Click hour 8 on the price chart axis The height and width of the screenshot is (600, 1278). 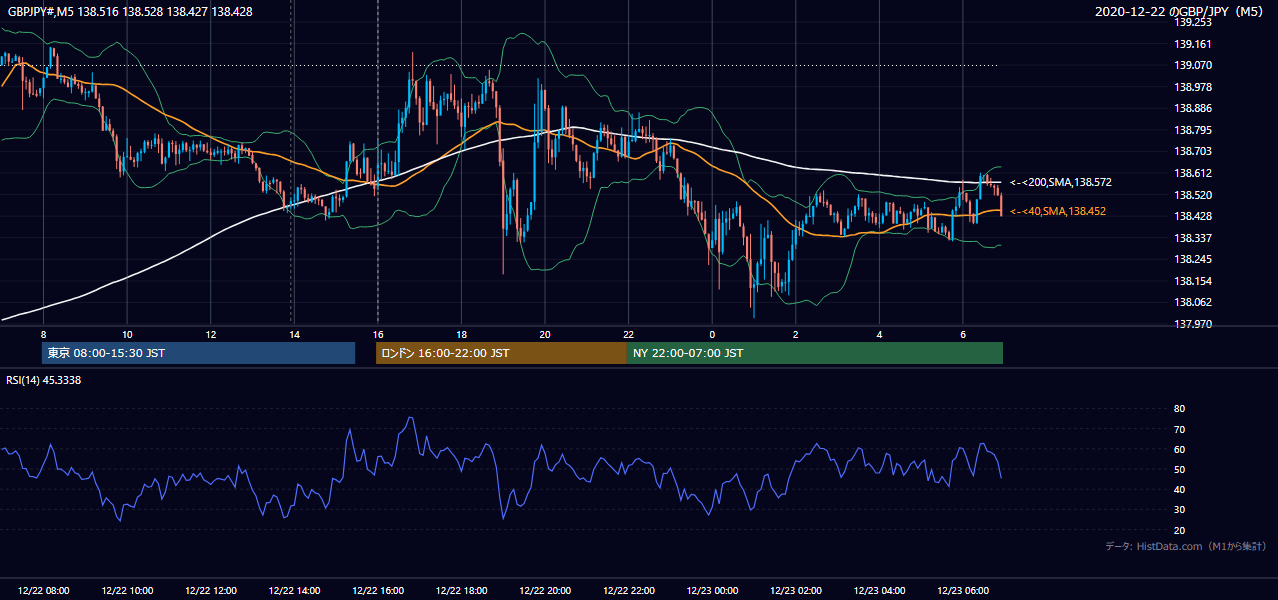coord(44,333)
